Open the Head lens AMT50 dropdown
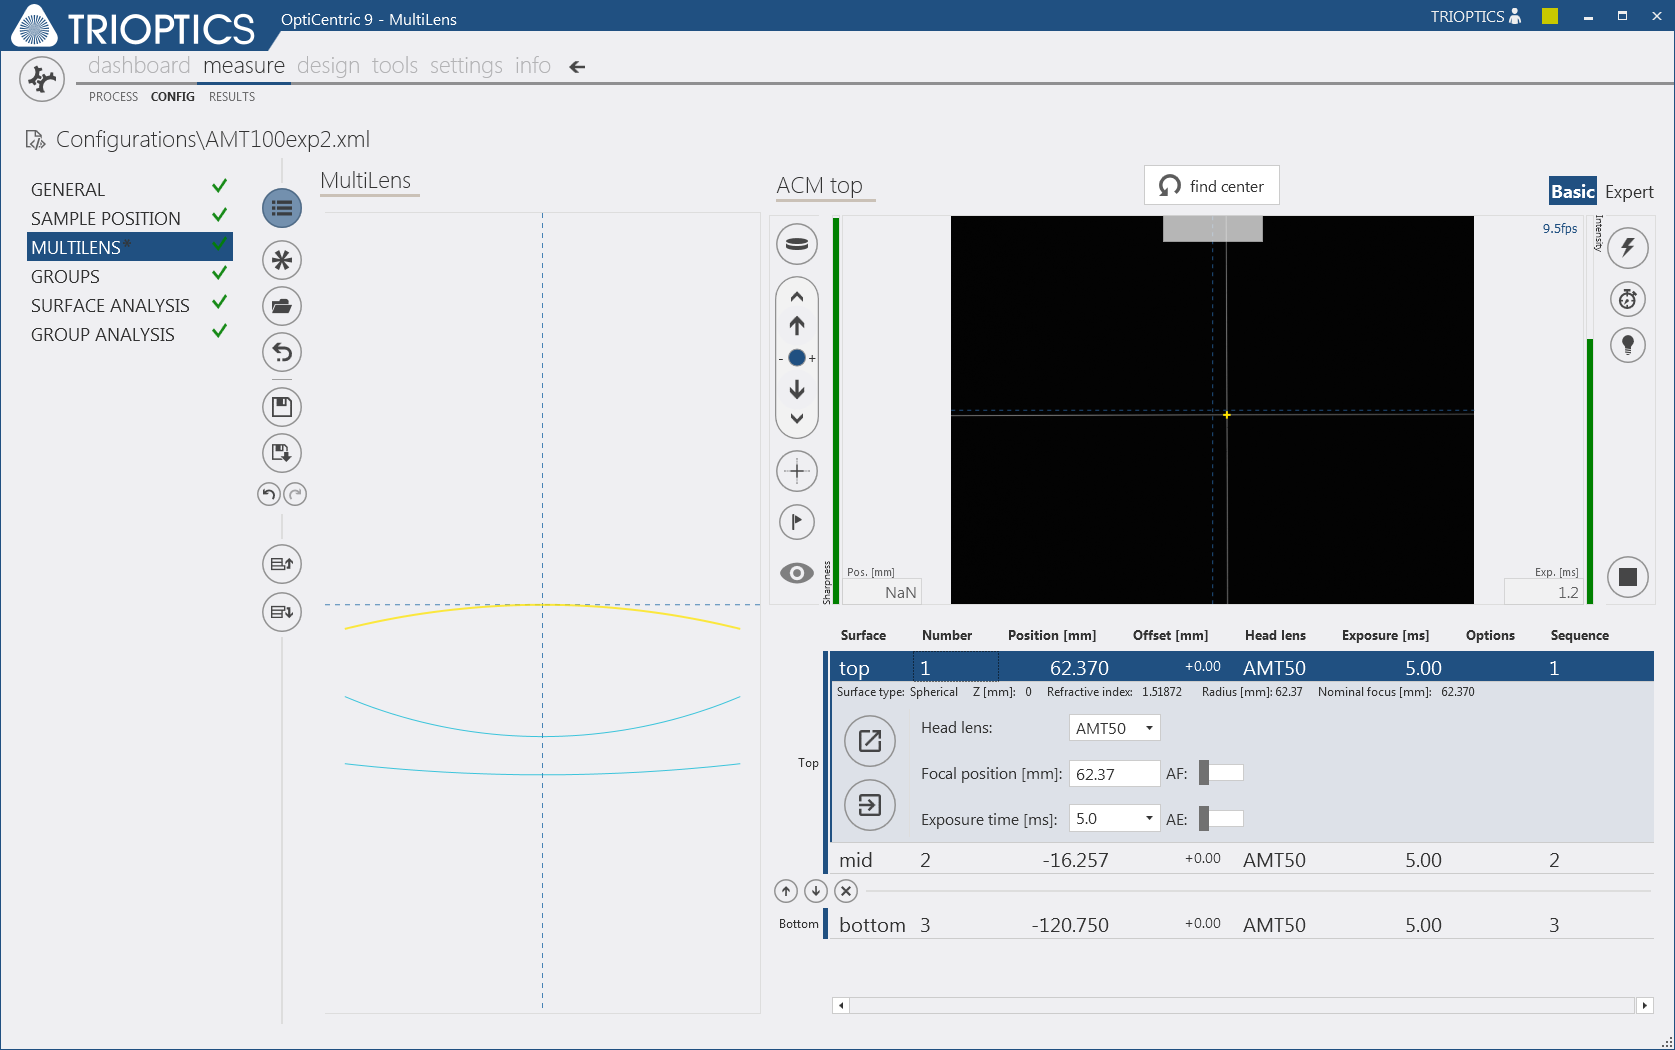The height and width of the screenshot is (1050, 1675). click(1115, 728)
